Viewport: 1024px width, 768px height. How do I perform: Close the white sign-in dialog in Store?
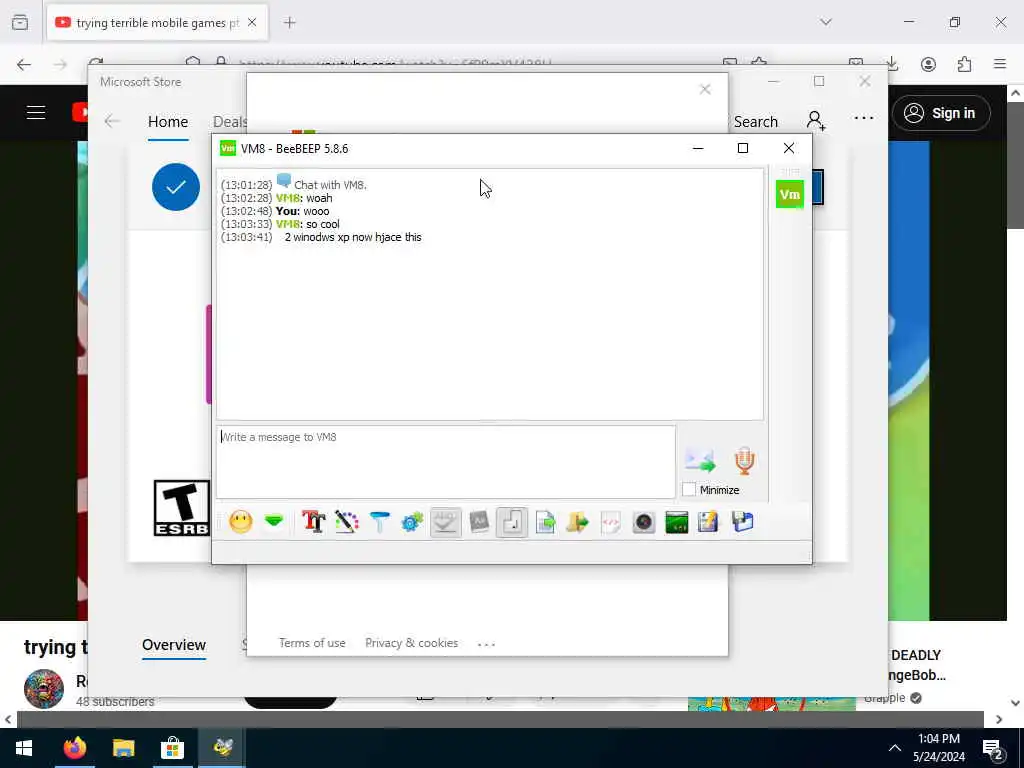705,89
